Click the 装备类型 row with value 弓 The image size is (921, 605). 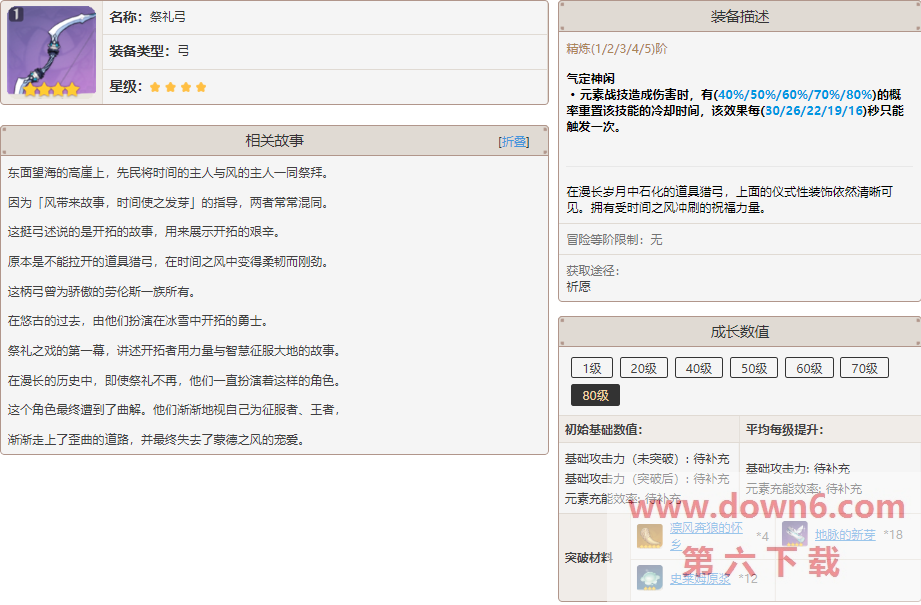coord(325,52)
